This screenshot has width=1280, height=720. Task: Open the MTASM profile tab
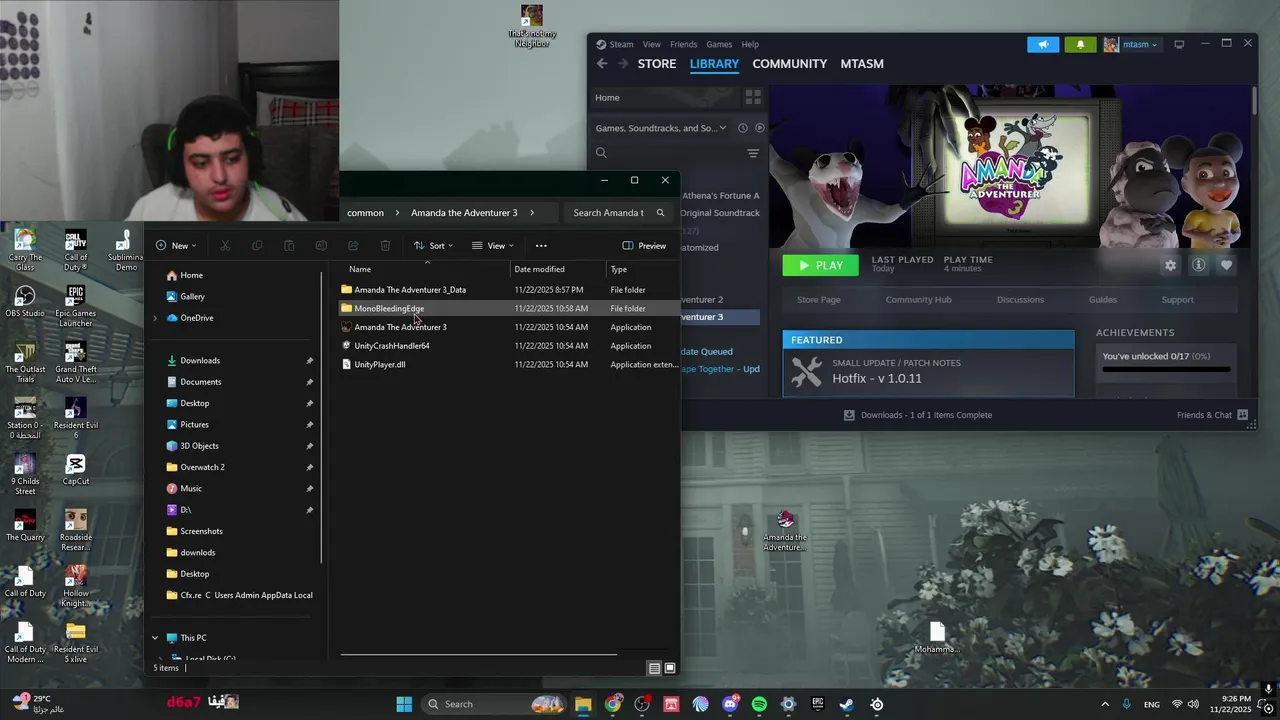(862, 63)
